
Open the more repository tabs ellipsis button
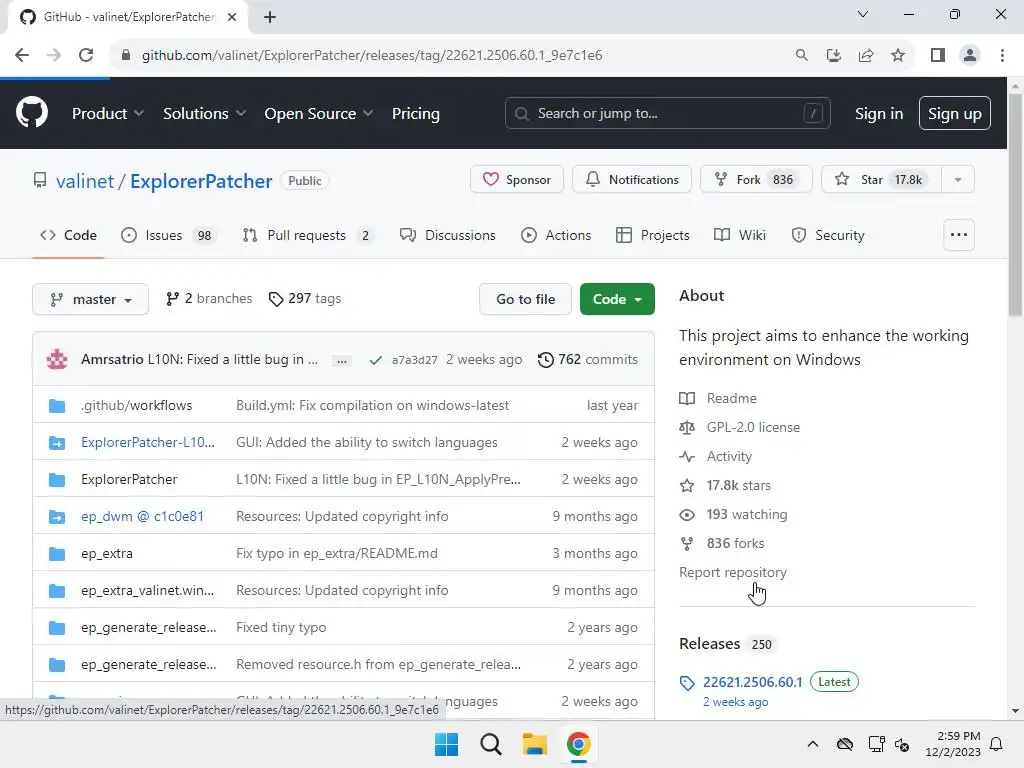pos(959,235)
